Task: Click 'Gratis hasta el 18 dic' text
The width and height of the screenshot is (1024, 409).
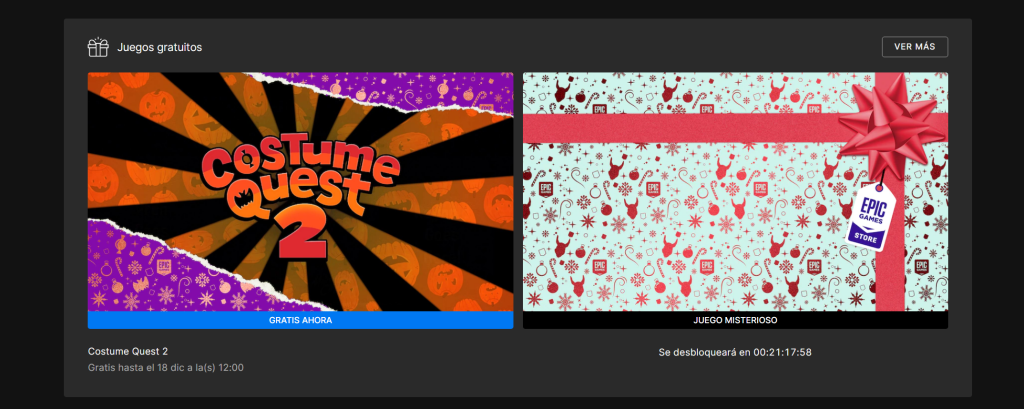Action: 165,368
